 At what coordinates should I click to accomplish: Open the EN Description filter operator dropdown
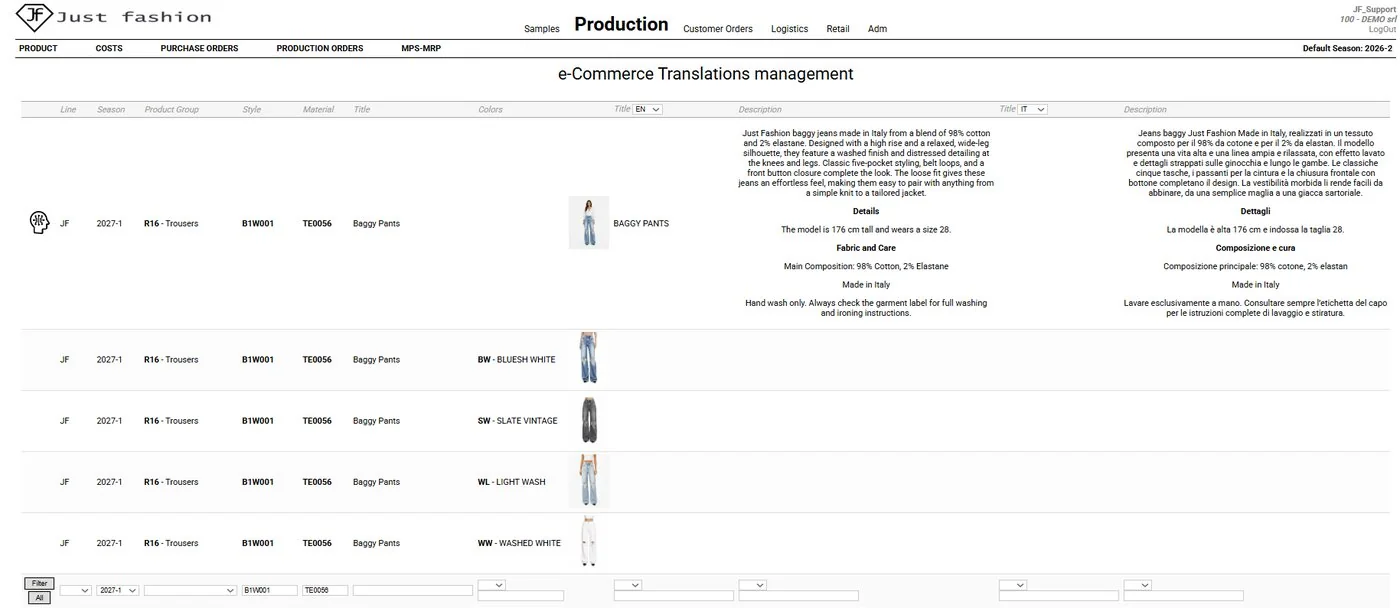752,584
